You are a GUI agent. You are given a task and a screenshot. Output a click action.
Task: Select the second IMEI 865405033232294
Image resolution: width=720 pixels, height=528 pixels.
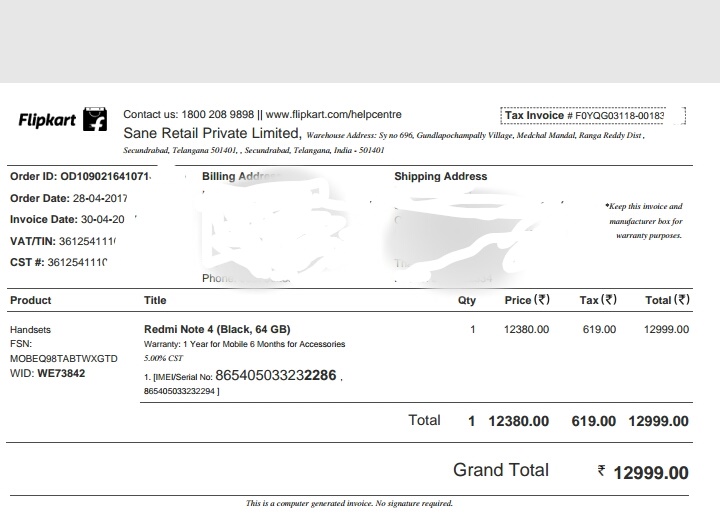(x=179, y=391)
